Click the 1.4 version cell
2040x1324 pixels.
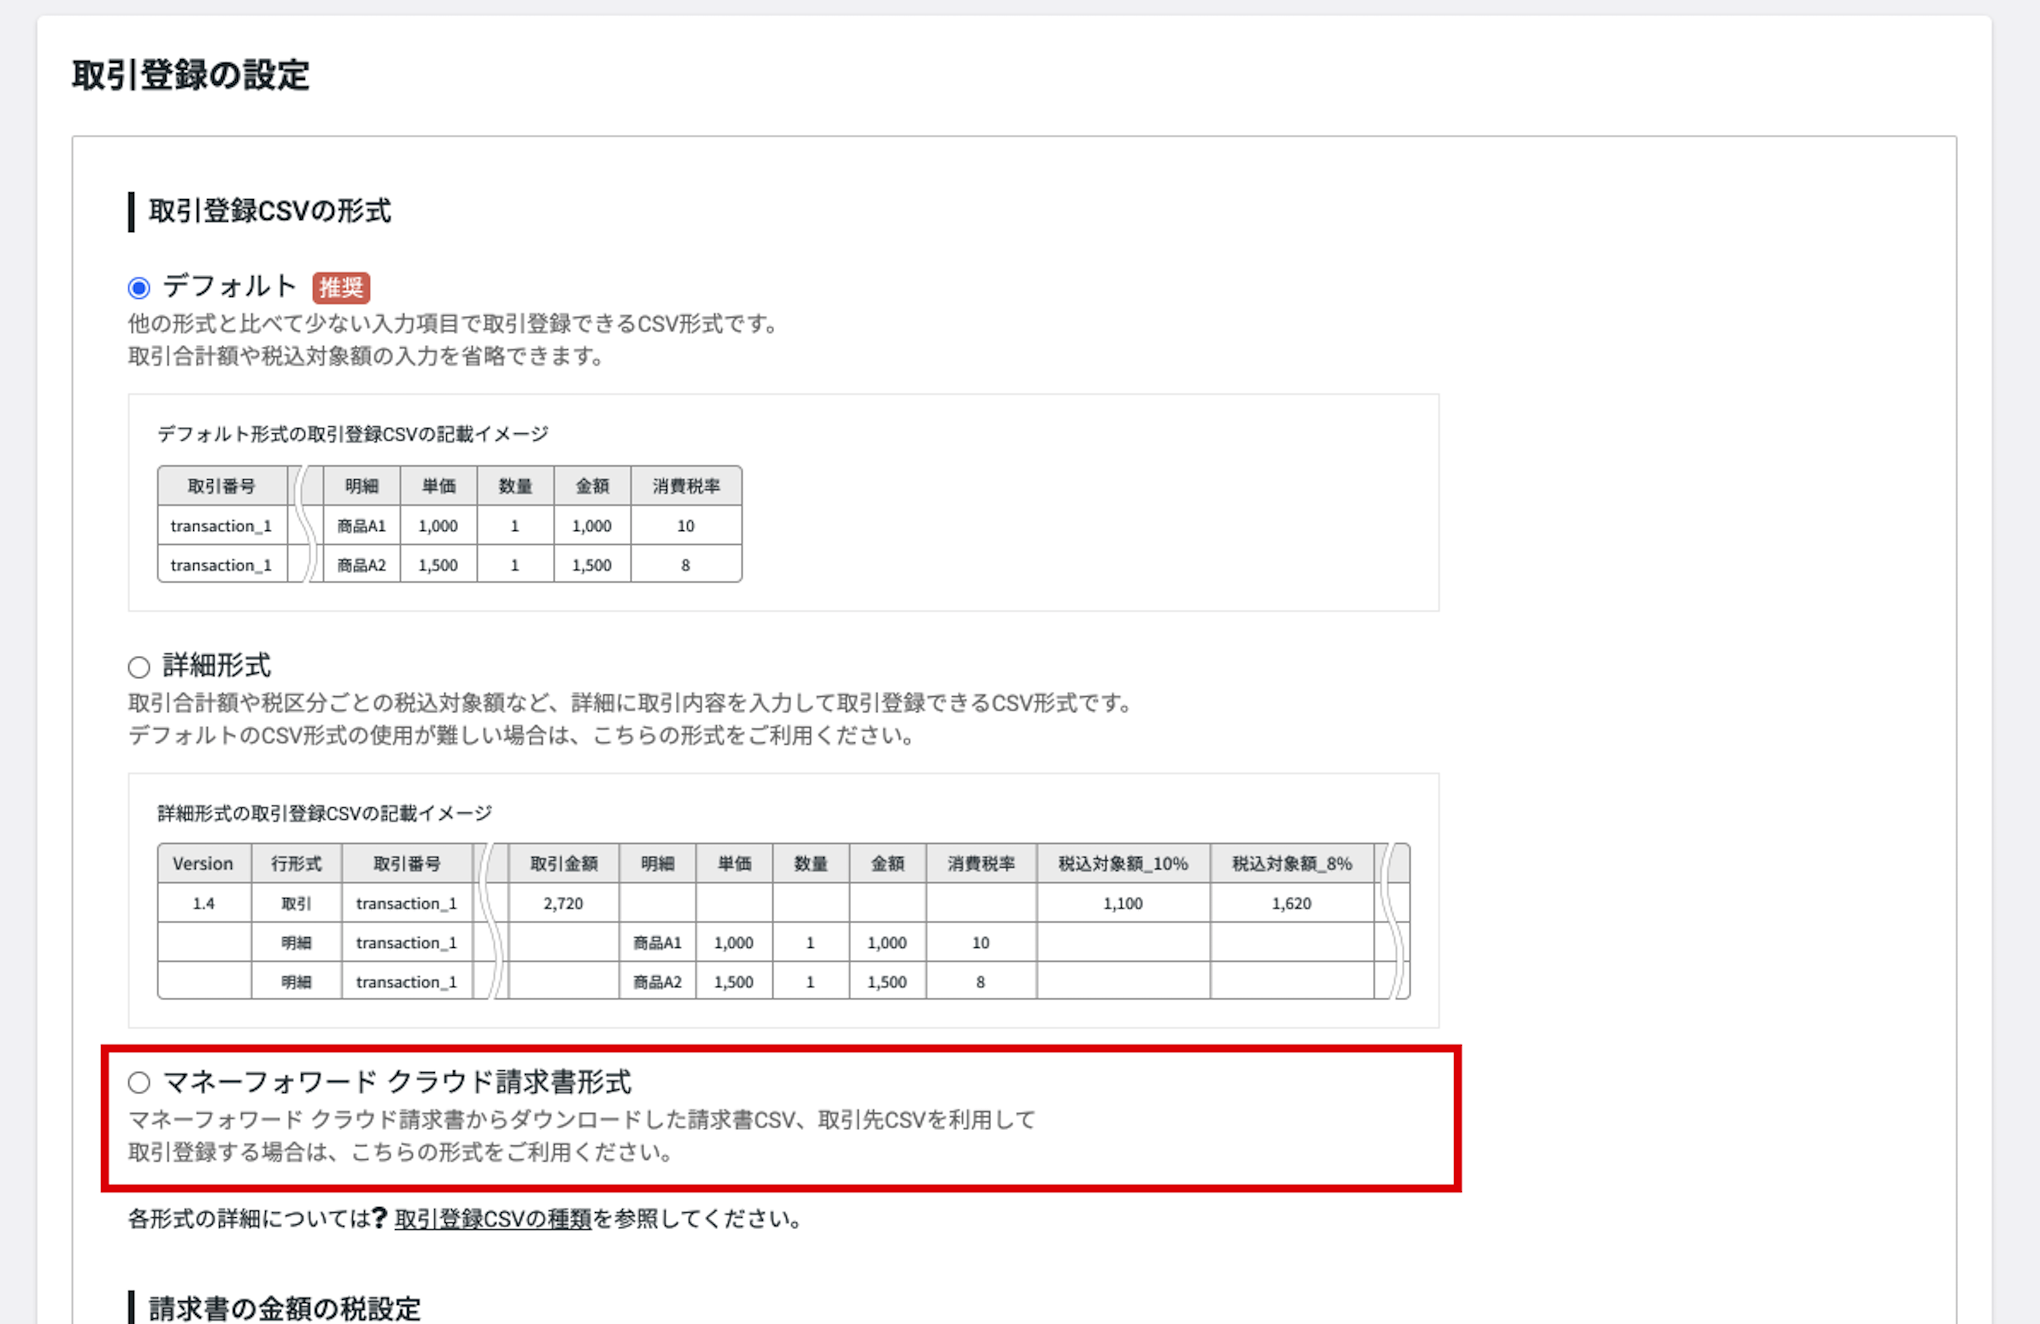pyautogui.click(x=204, y=903)
